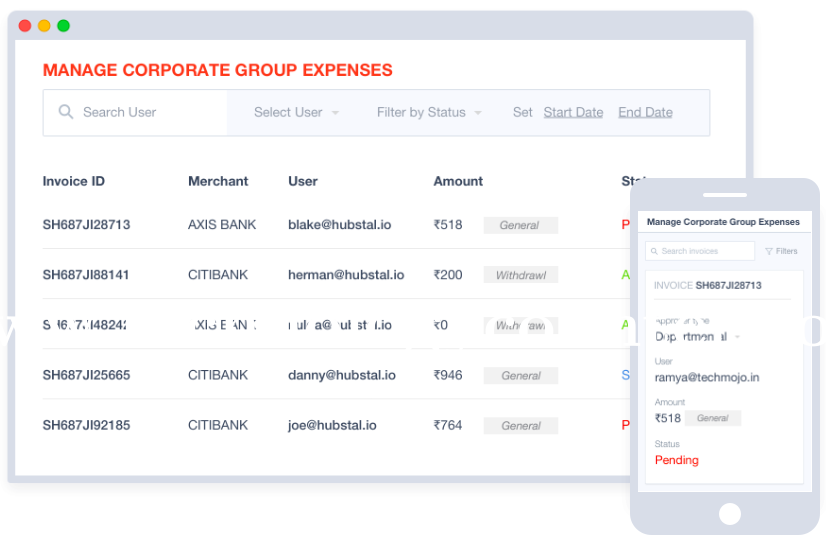Click the CITIBANK merchant for danny@hubstal.io

(218, 375)
